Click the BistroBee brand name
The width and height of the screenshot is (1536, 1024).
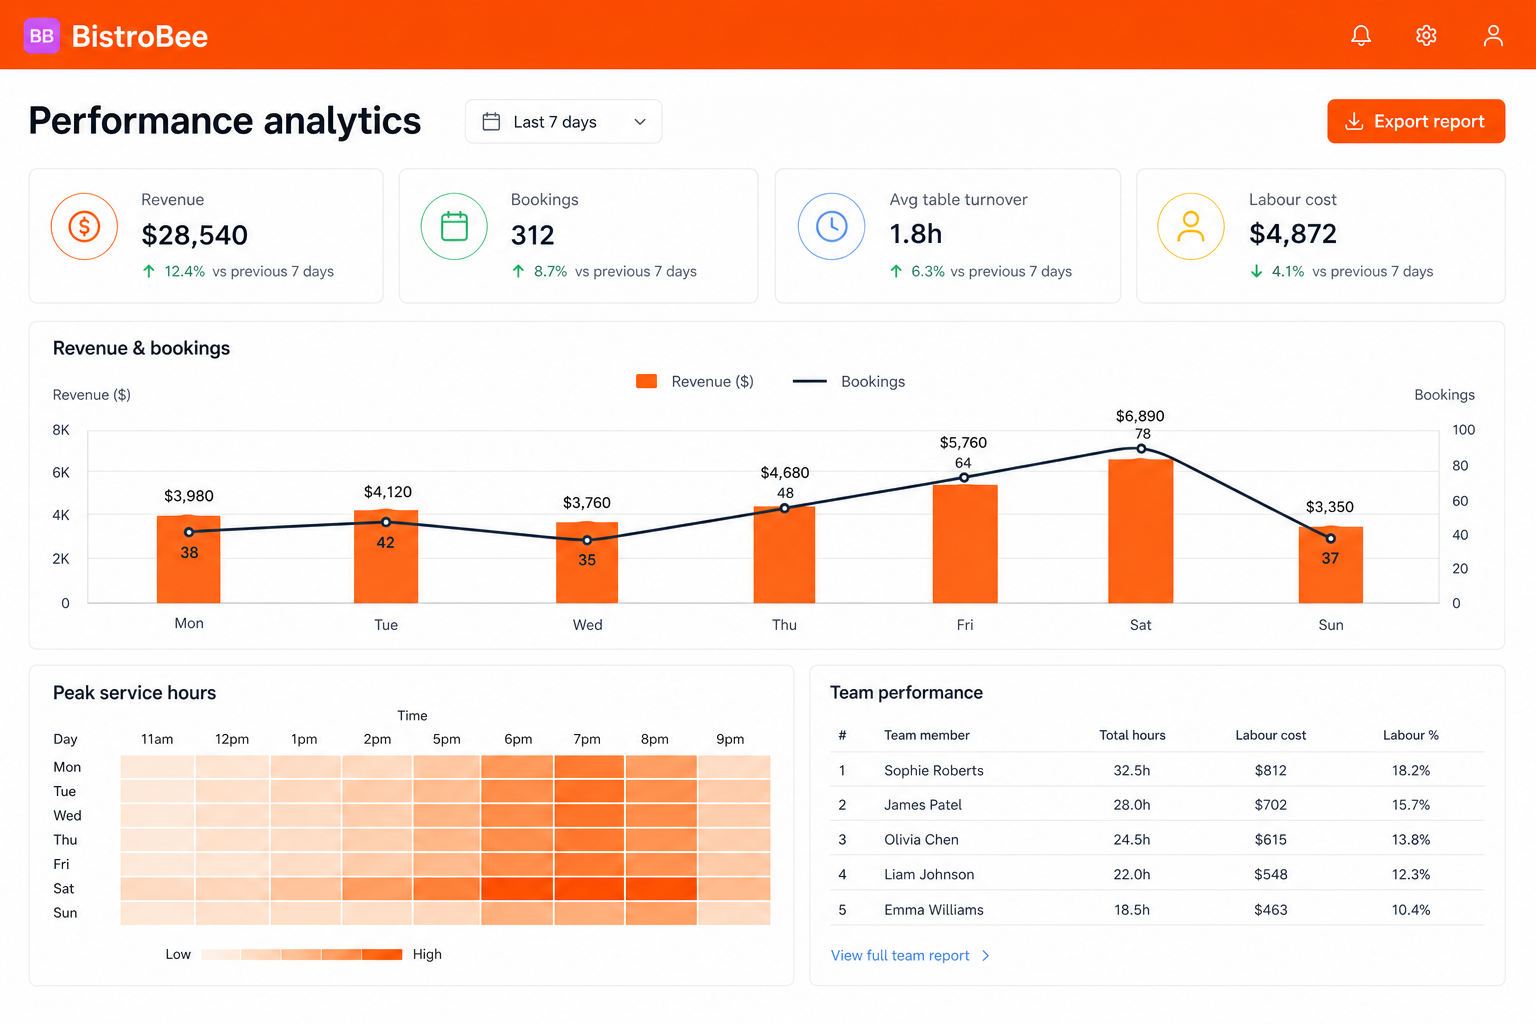click(140, 36)
